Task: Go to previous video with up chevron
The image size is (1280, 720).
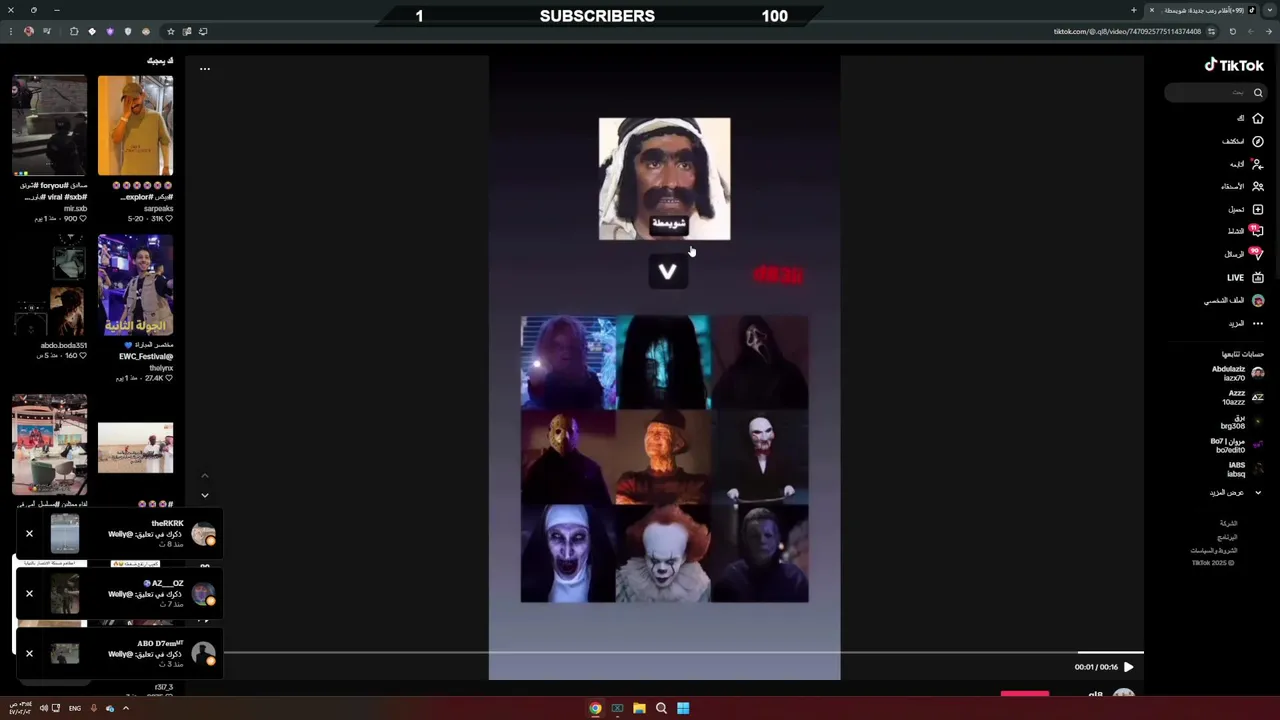Action: (205, 476)
